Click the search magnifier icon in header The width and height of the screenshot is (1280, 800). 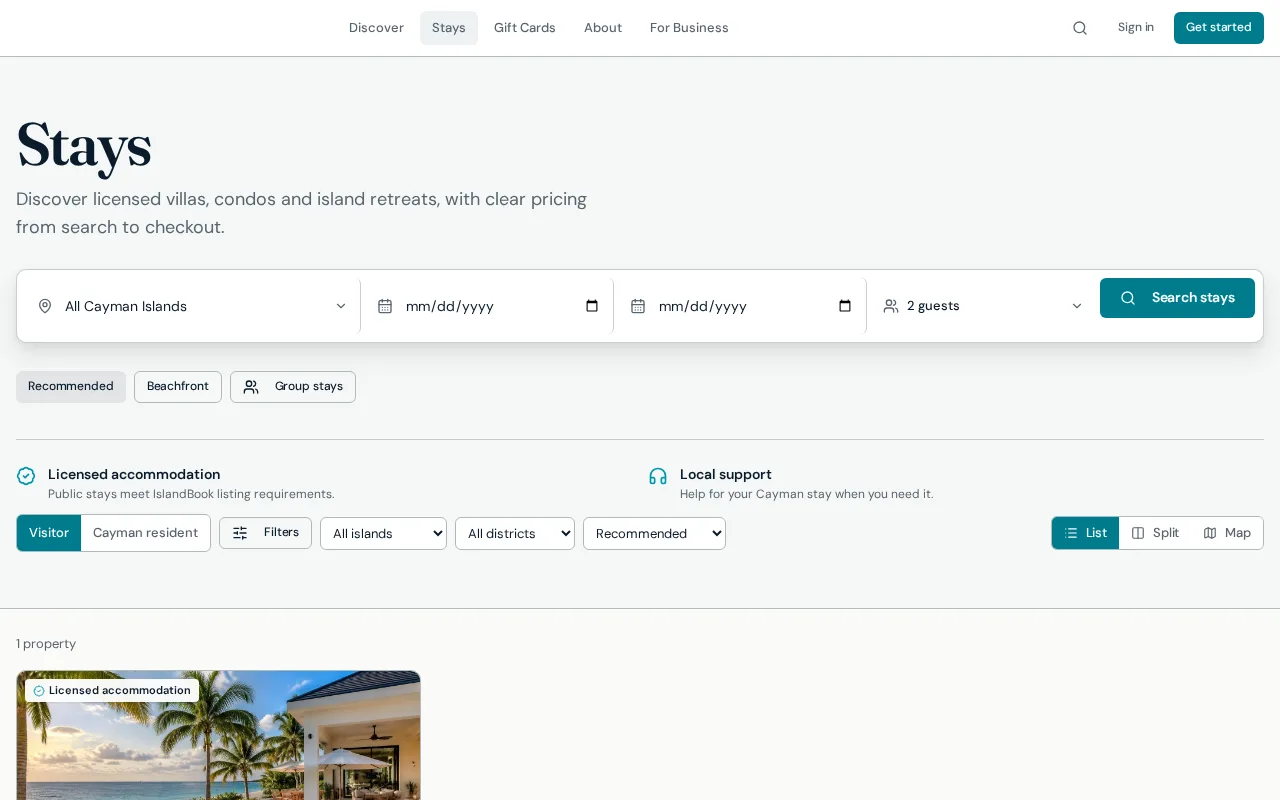[1080, 28]
